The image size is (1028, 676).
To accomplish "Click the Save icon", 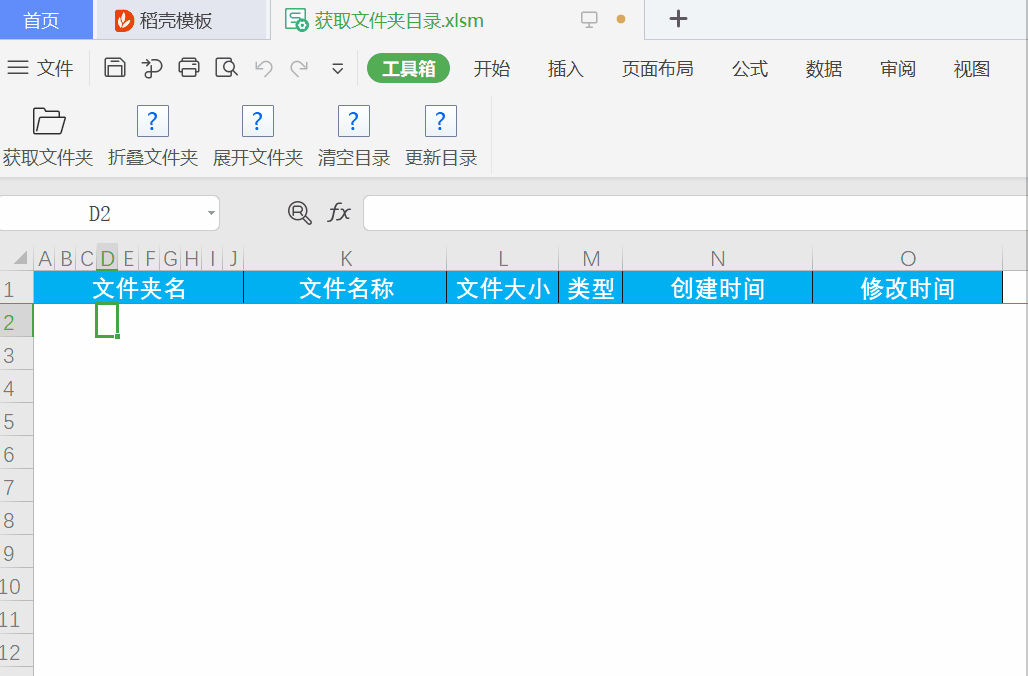I will point(114,69).
